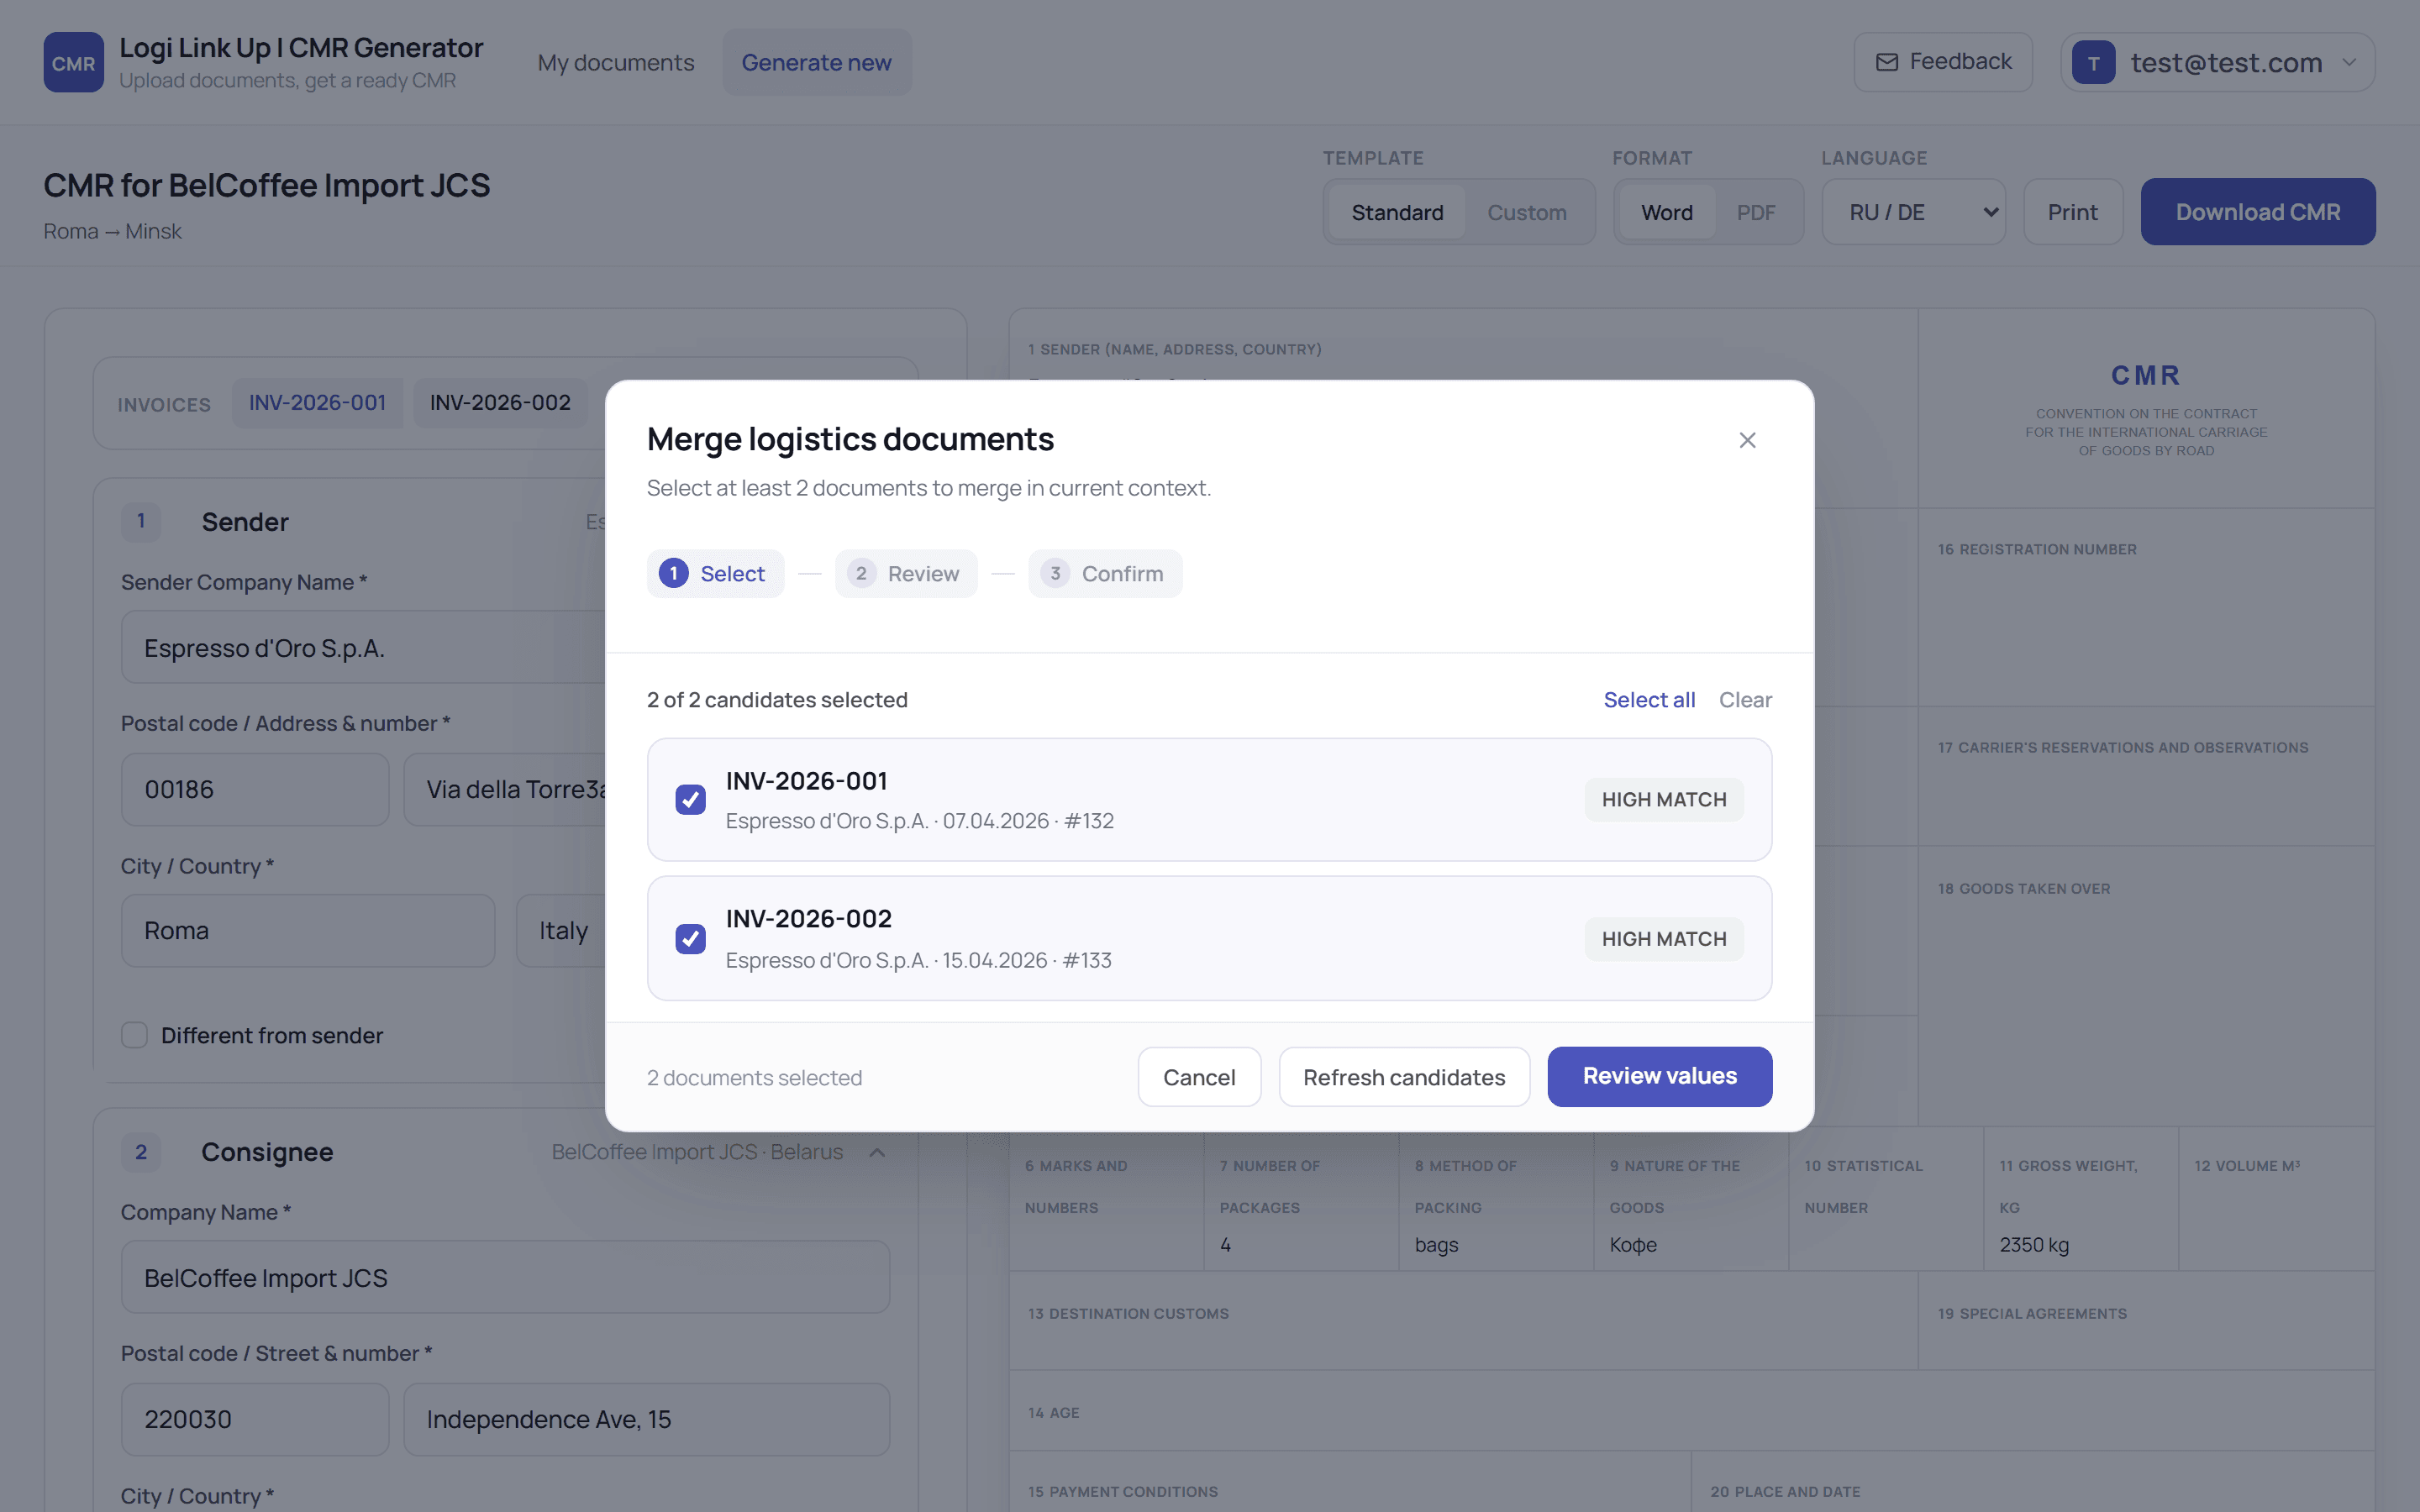Choose the Custom template option

tap(1526, 212)
